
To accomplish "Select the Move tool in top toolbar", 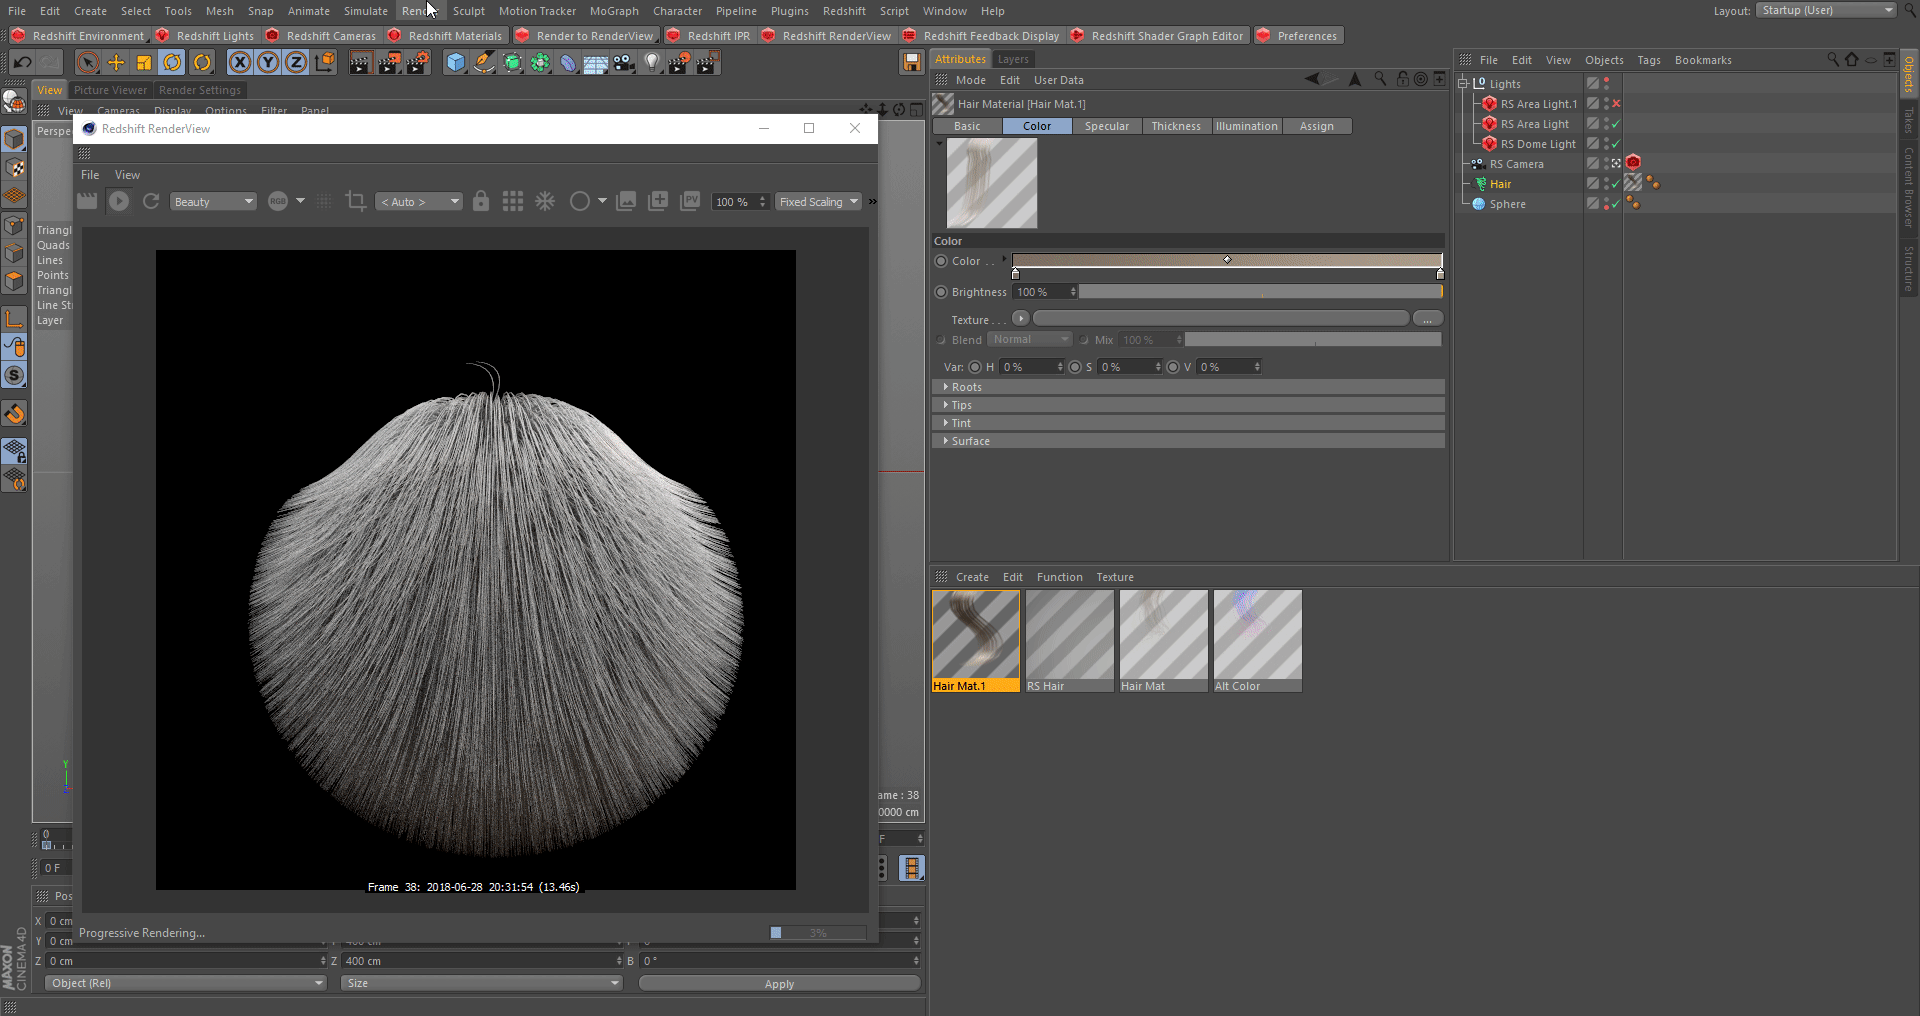I will [116, 63].
